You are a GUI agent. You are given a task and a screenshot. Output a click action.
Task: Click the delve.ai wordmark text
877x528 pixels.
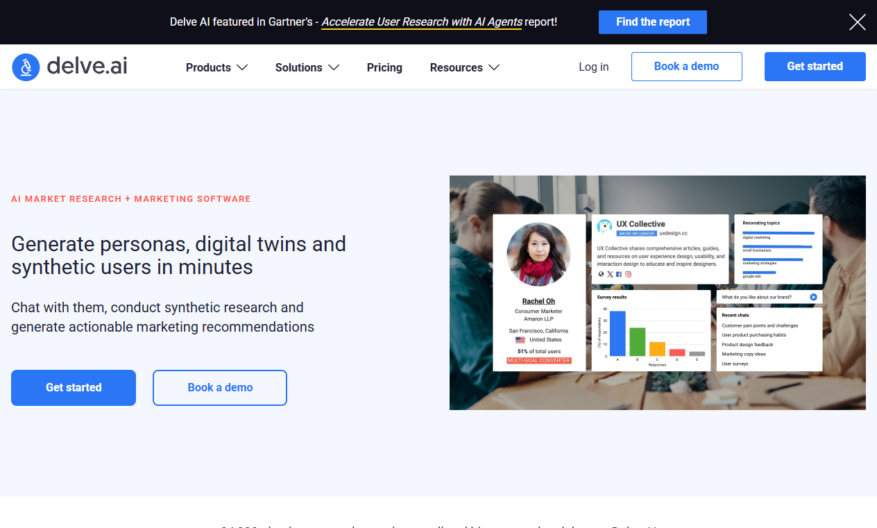pyautogui.click(x=87, y=66)
